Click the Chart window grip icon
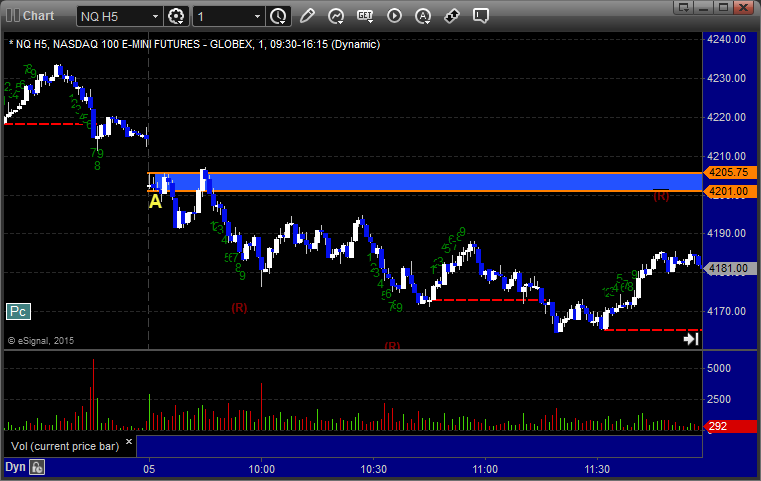This screenshot has width=761, height=481. [x=13, y=16]
